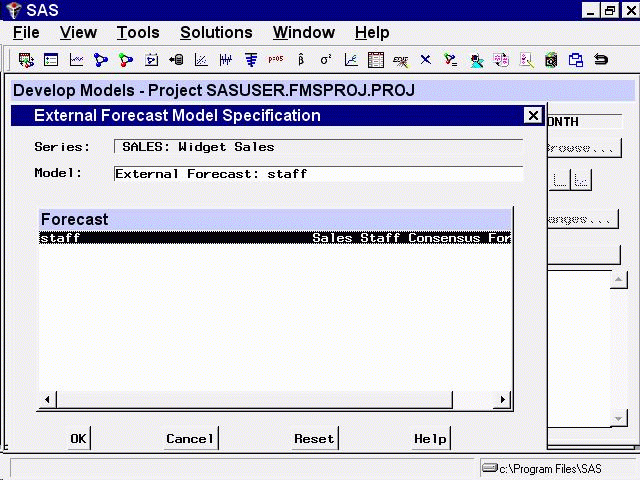The height and width of the screenshot is (480, 640).
Task: Open the Solutions menu
Action: click(x=216, y=33)
